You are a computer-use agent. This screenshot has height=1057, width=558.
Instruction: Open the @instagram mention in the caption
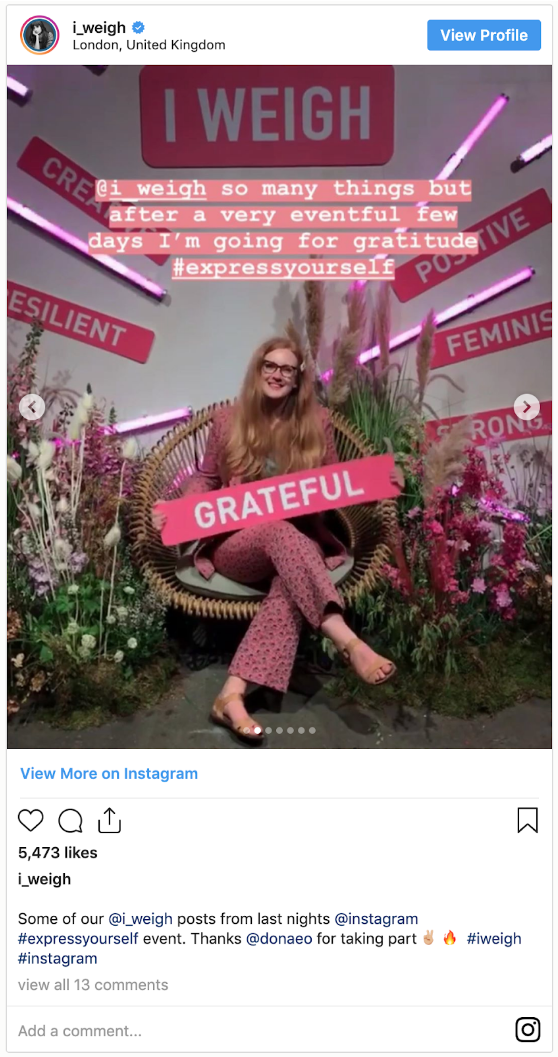pos(376,919)
